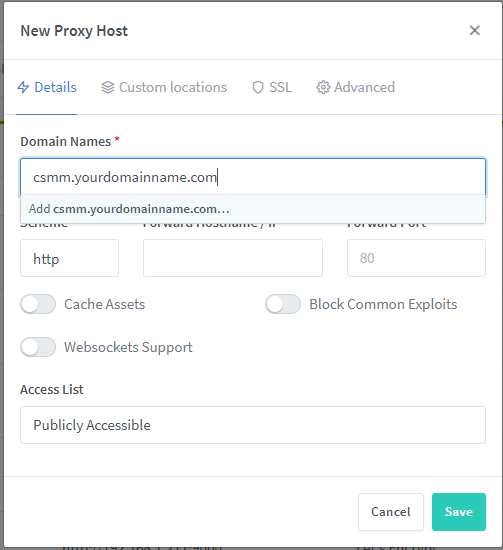Enable the Cache Assets toggle
Viewport: 503px width, 550px height.
click(x=38, y=304)
